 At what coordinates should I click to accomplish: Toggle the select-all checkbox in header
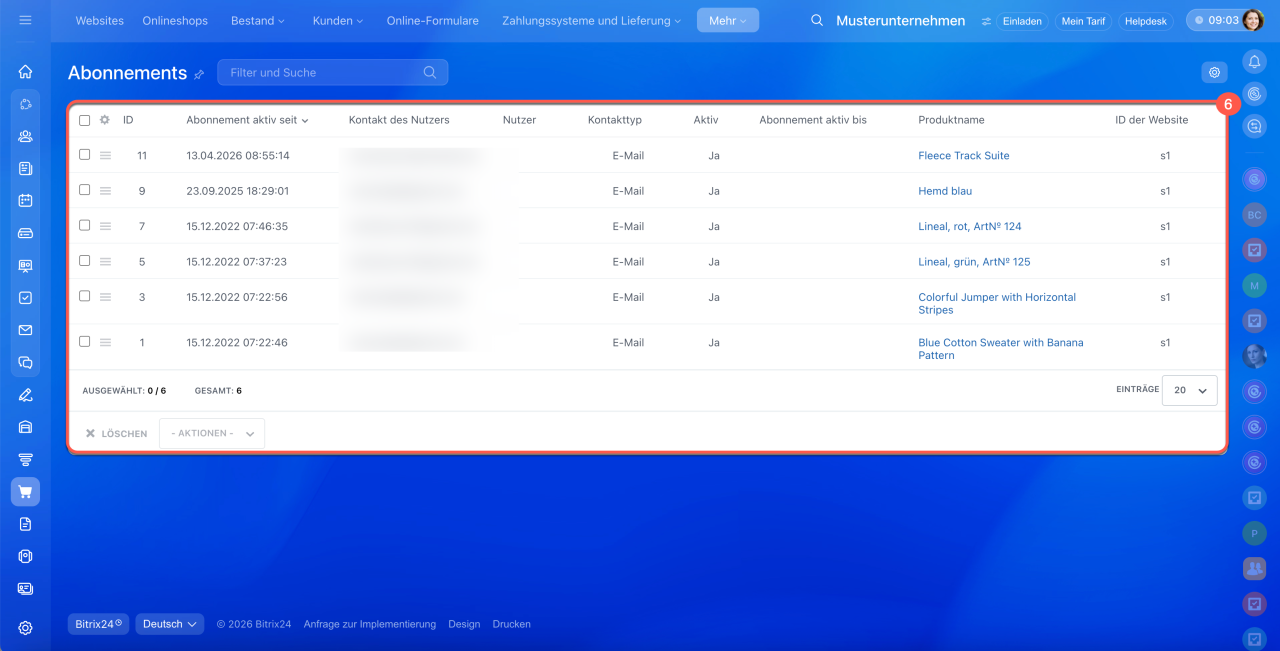pos(85,120)
